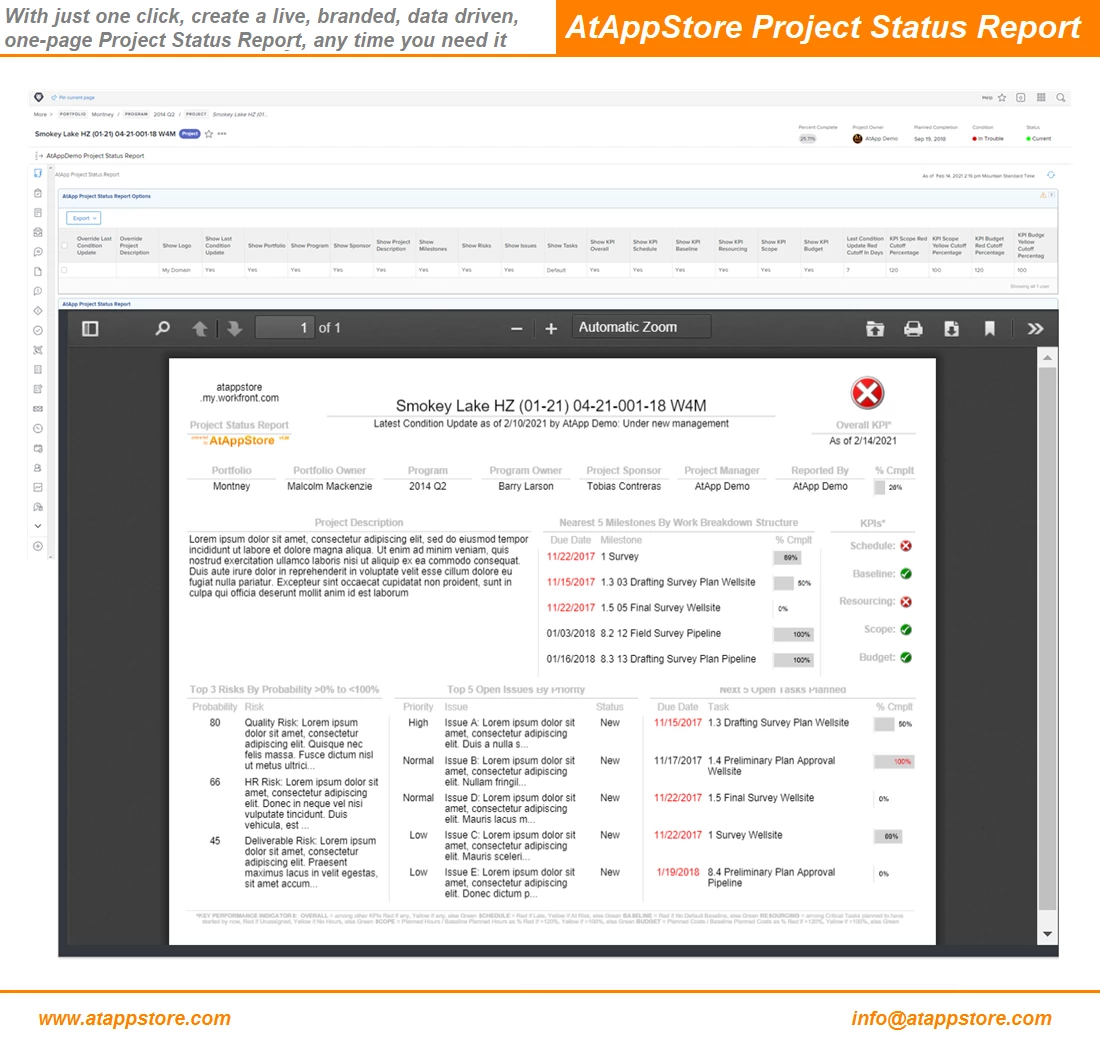Add sidebar section with plus circle

(x=38, y=546)
